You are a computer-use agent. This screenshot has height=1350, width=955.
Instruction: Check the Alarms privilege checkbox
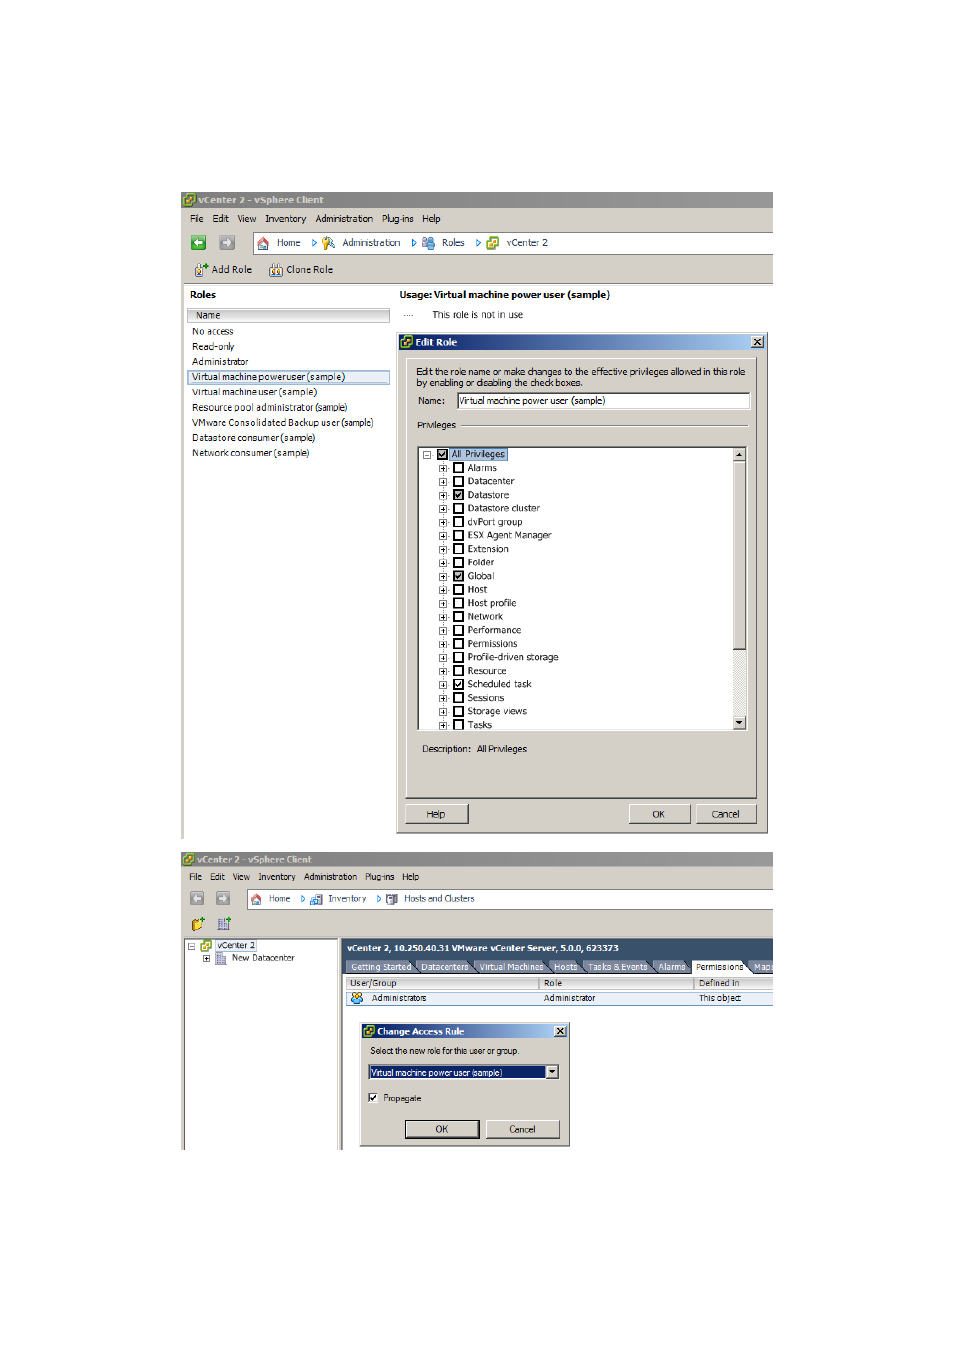[458, 468]
